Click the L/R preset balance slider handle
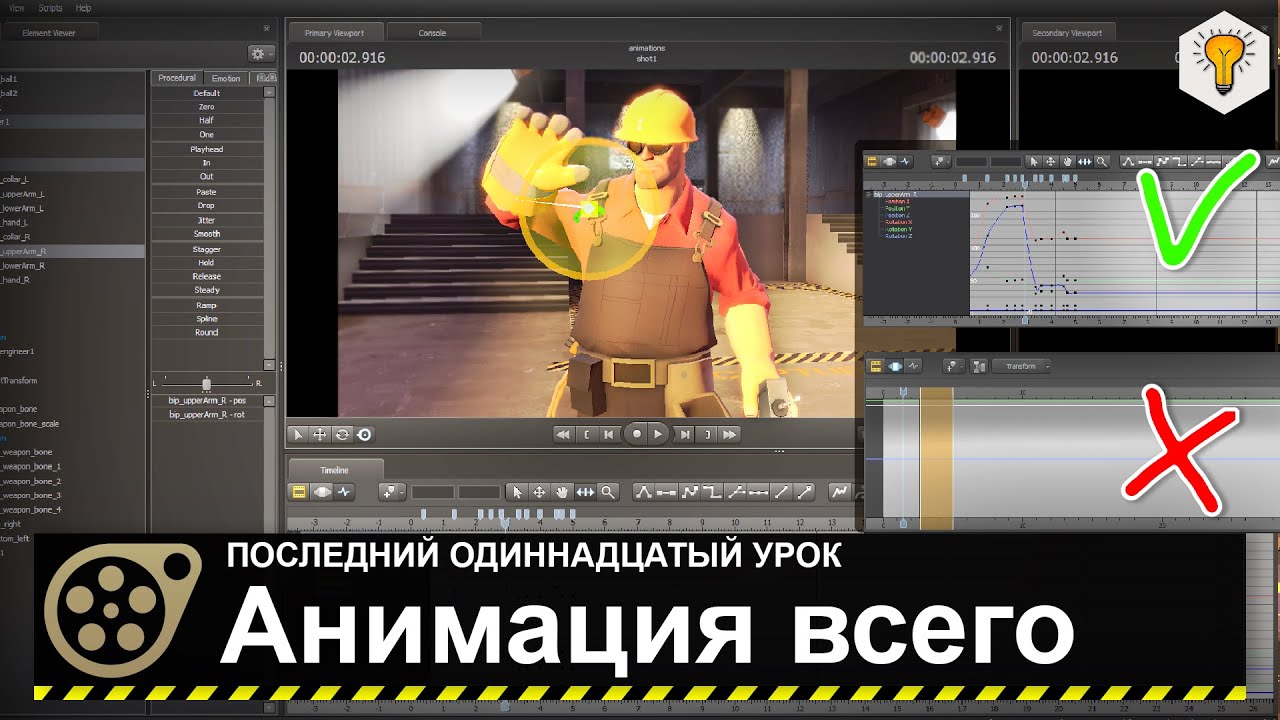Viewport: 1280px width, 720px height. [206, 384]
